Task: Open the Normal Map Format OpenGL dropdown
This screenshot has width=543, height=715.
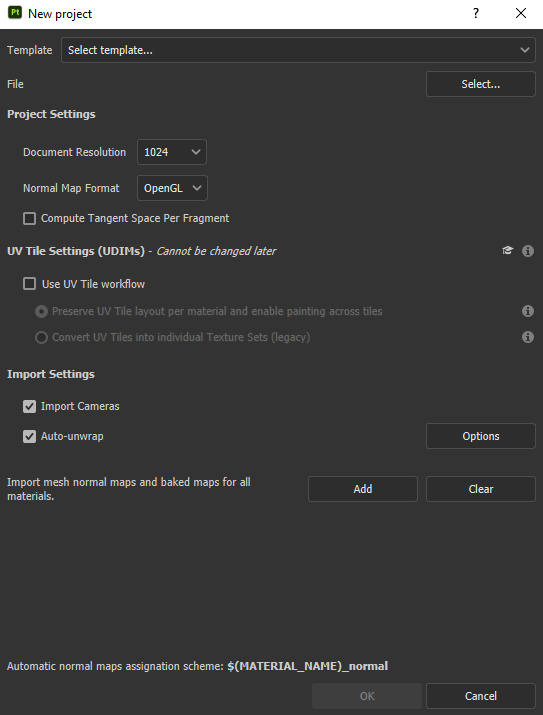Action: (x=172, y=188)
